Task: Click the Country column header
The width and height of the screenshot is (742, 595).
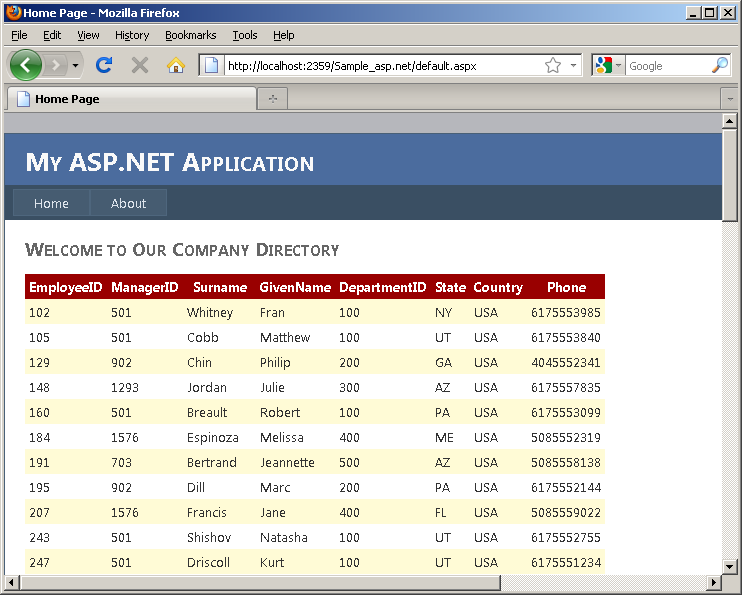Action: click(x=498, y=287)
